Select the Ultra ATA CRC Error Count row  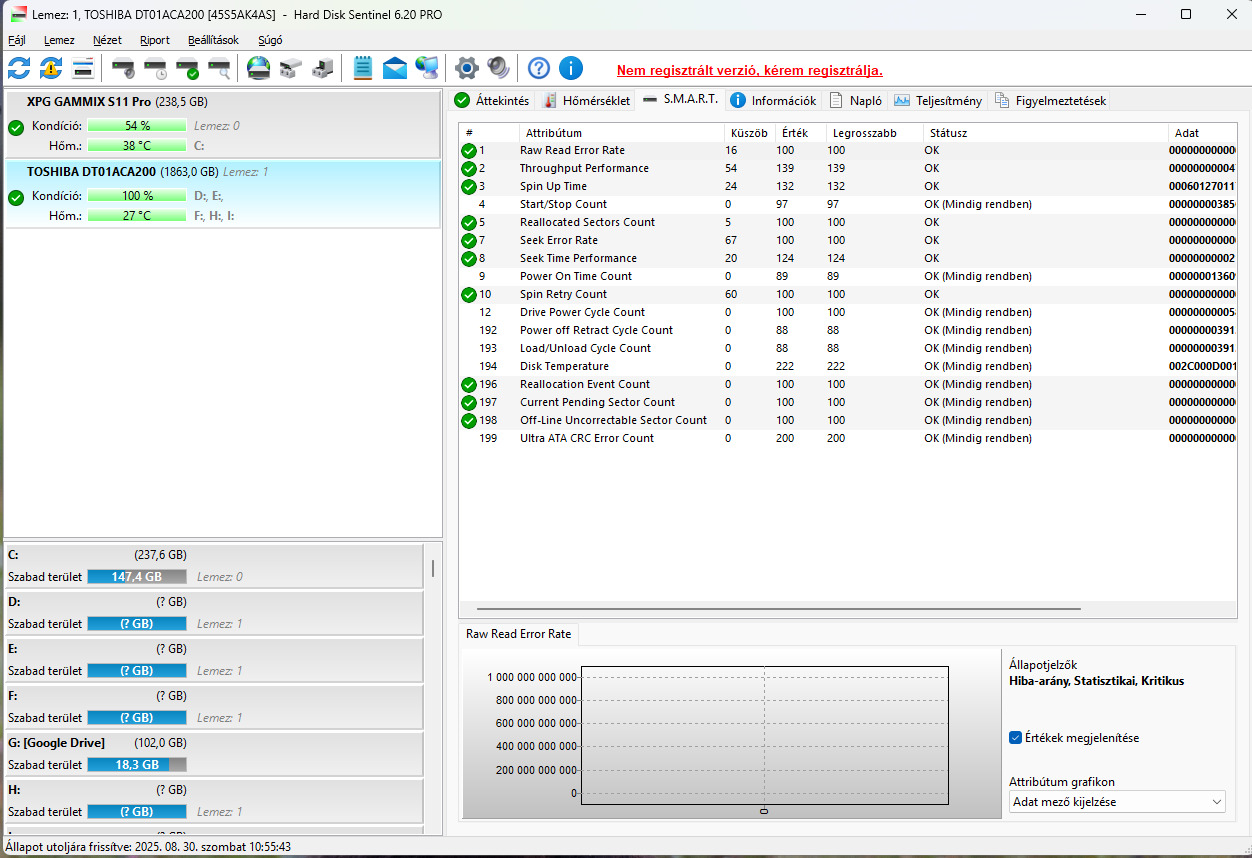coord(848,438)
